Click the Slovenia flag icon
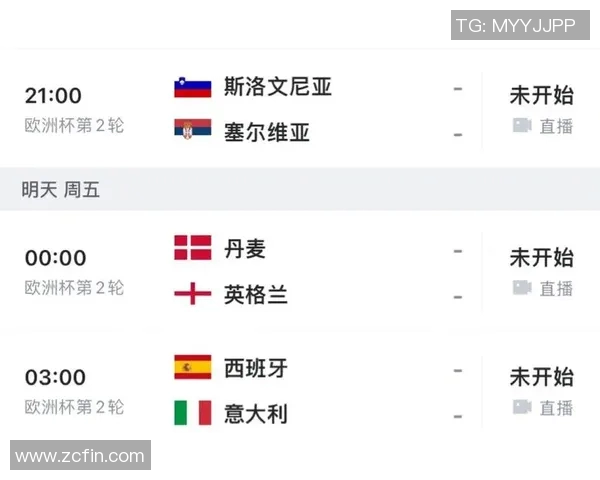 (x=193, y=87)
